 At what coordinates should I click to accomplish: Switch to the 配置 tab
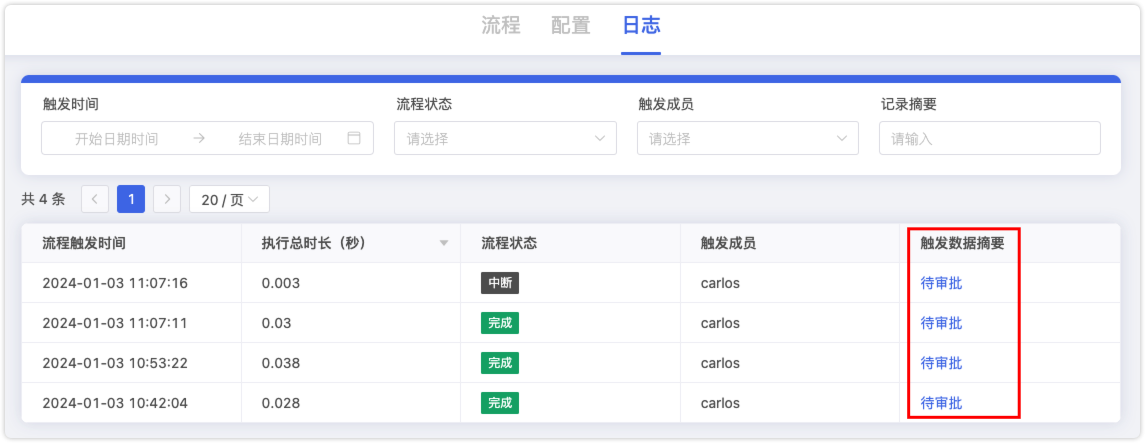click(x=570, y=26)
